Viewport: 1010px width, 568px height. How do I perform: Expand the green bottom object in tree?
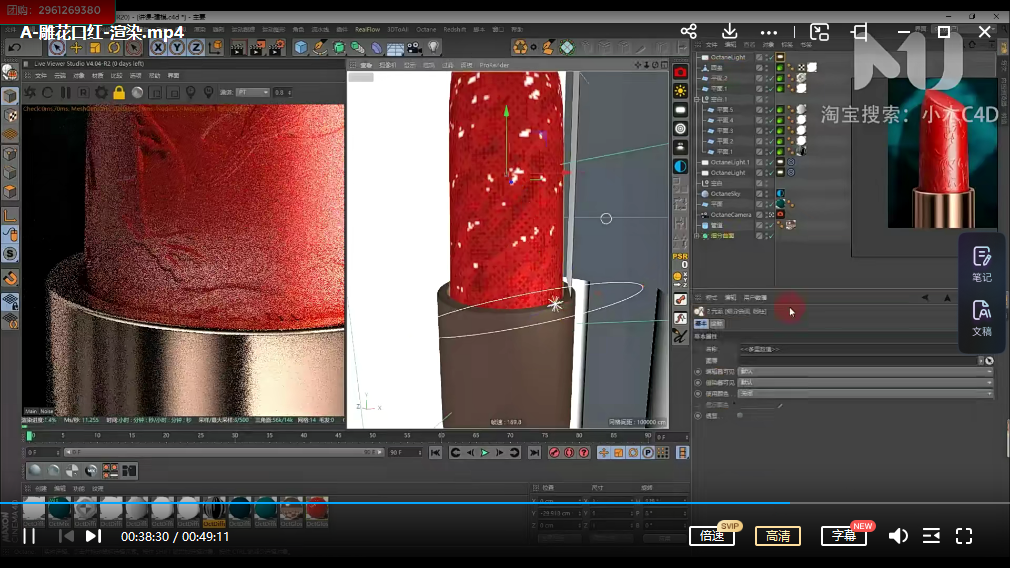[697, 236]
